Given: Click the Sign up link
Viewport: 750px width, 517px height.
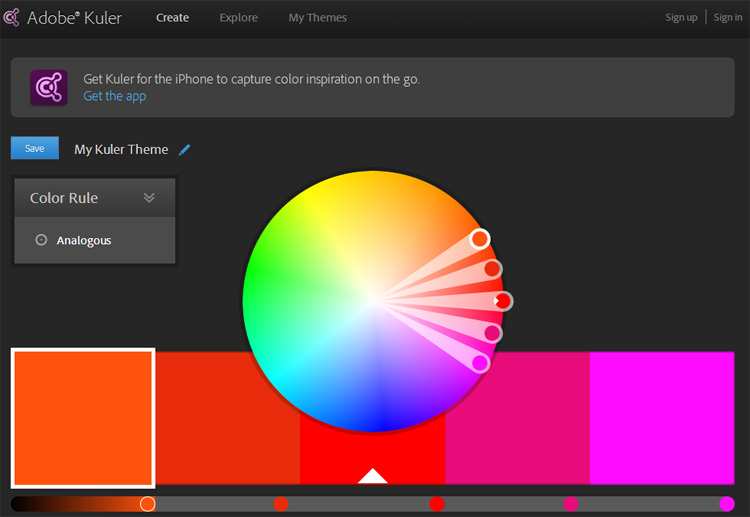Looking at the screenshot, I should tap(681, 17).
